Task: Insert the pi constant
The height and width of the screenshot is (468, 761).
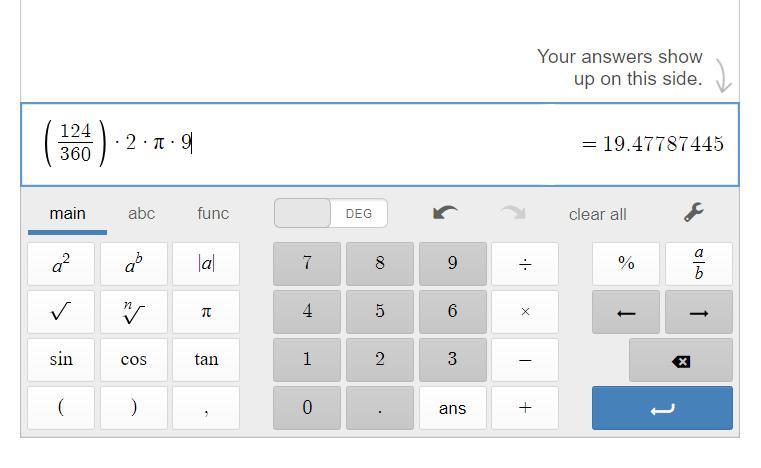Action: tap(206, 312)
